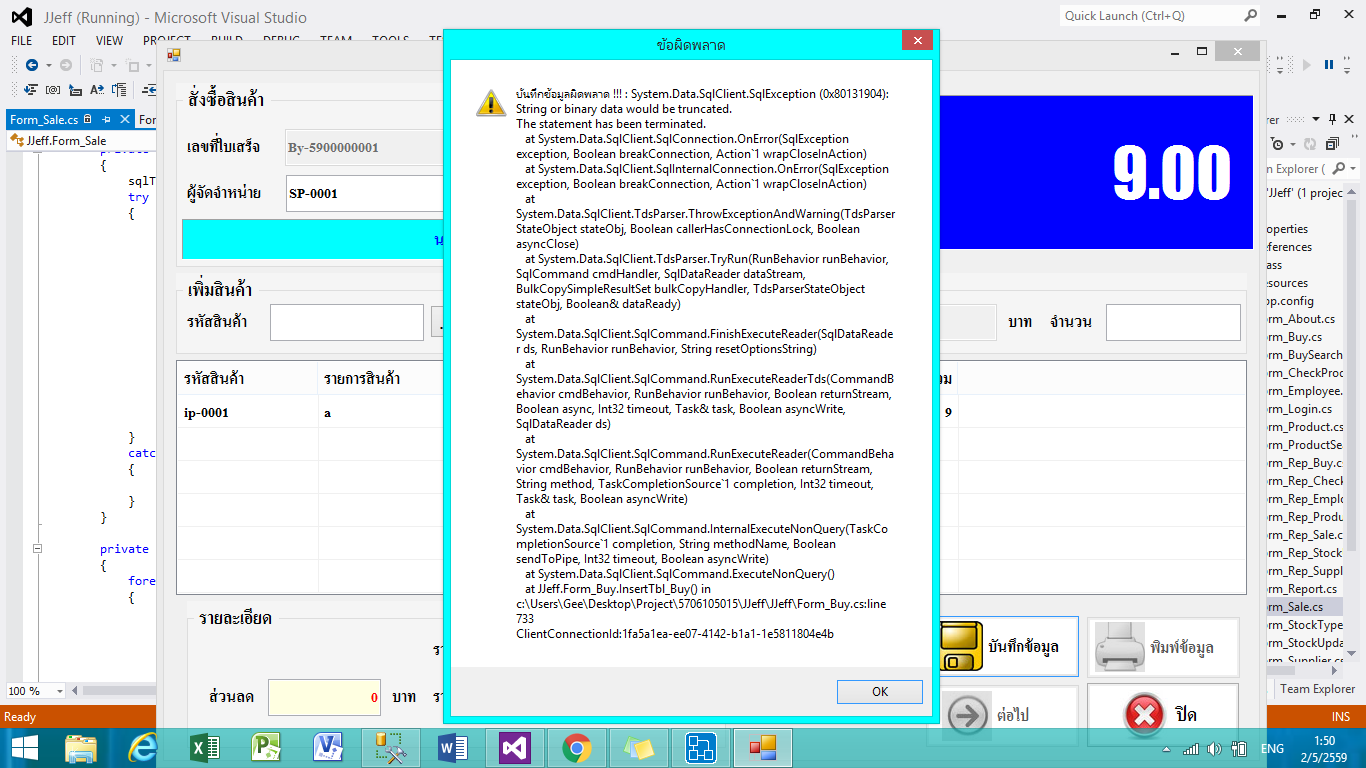Click volume speaker icon in system tray
The height and width of the screenshot is (768, 1366).
pos(1215,748)
